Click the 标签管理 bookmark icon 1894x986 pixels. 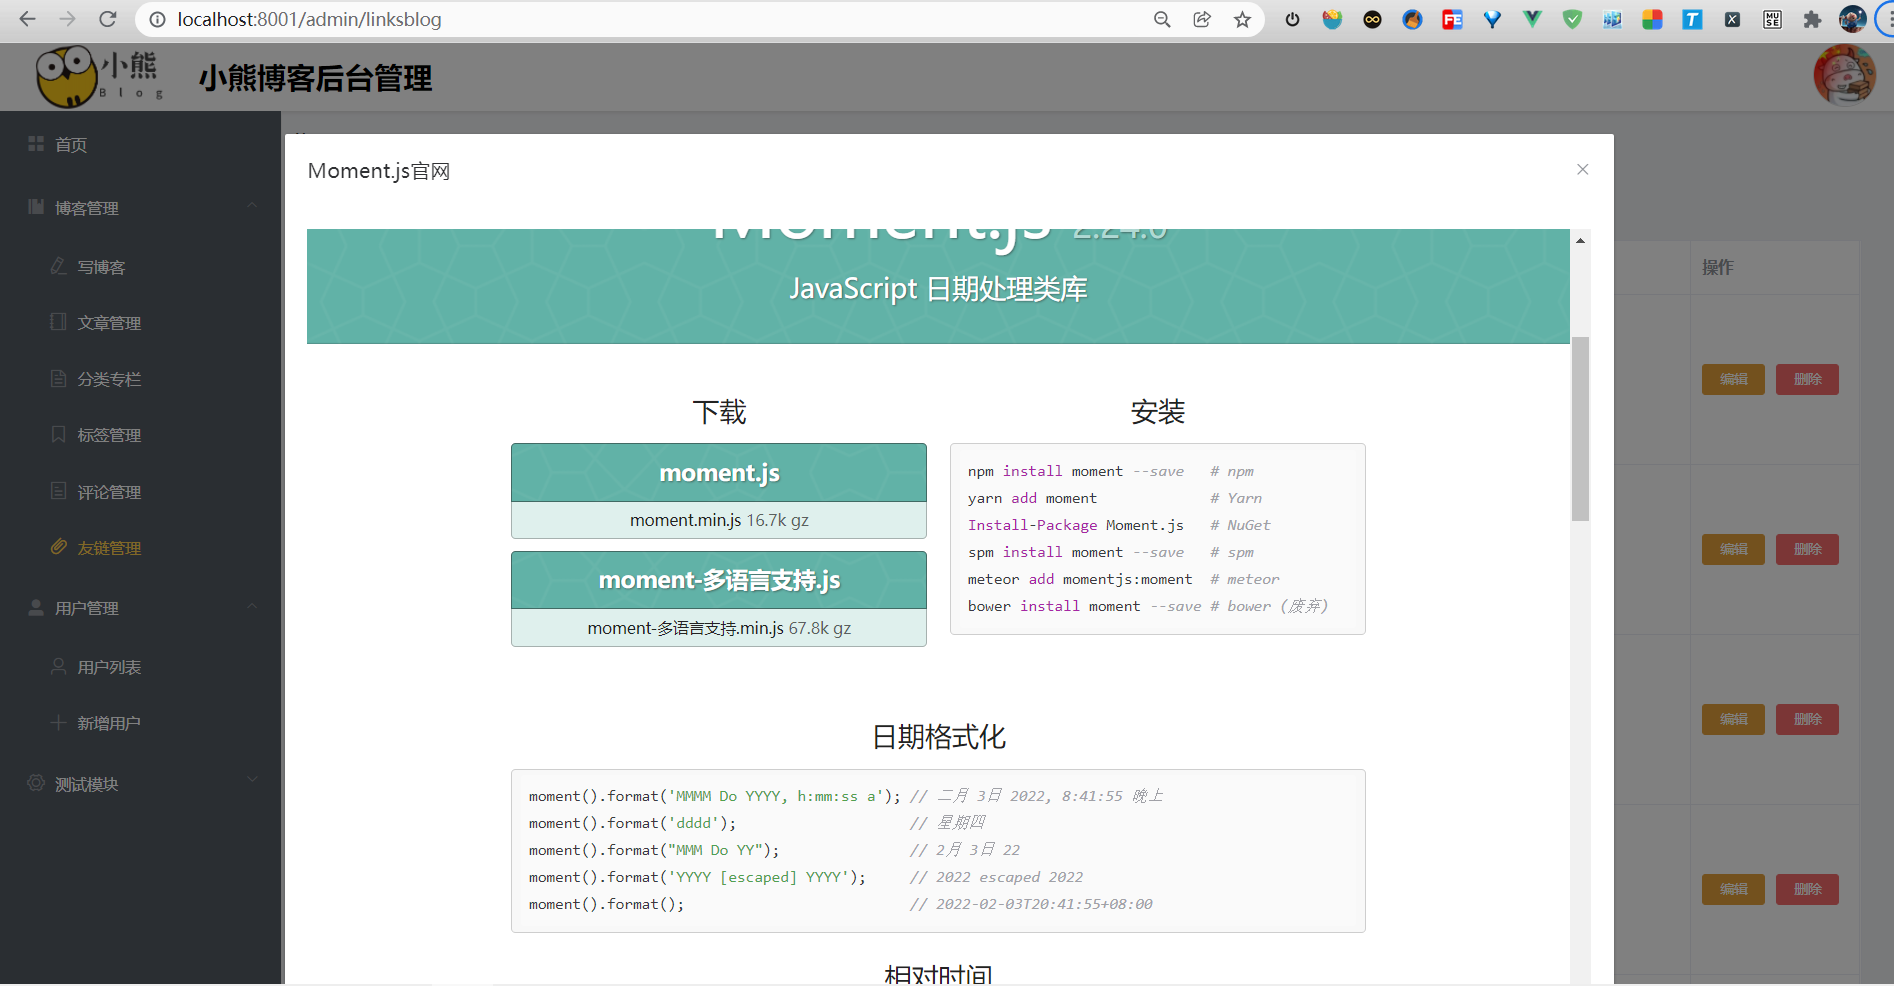(x=59, y=434)
